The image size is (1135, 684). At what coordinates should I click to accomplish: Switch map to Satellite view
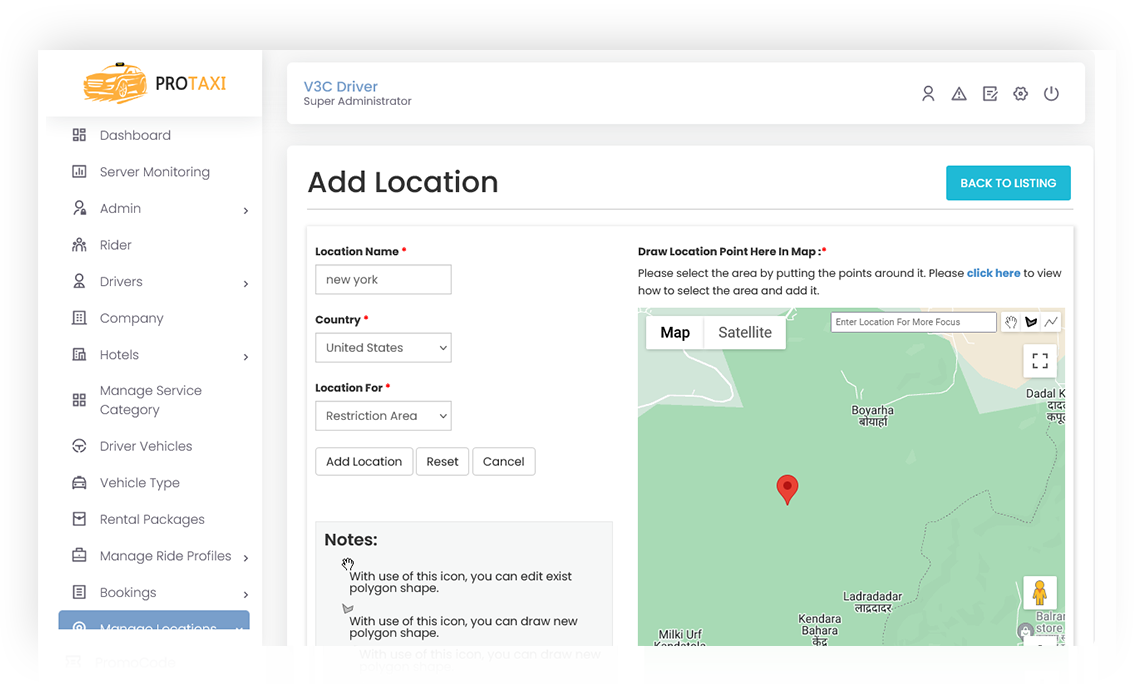(x=745, y=332)
